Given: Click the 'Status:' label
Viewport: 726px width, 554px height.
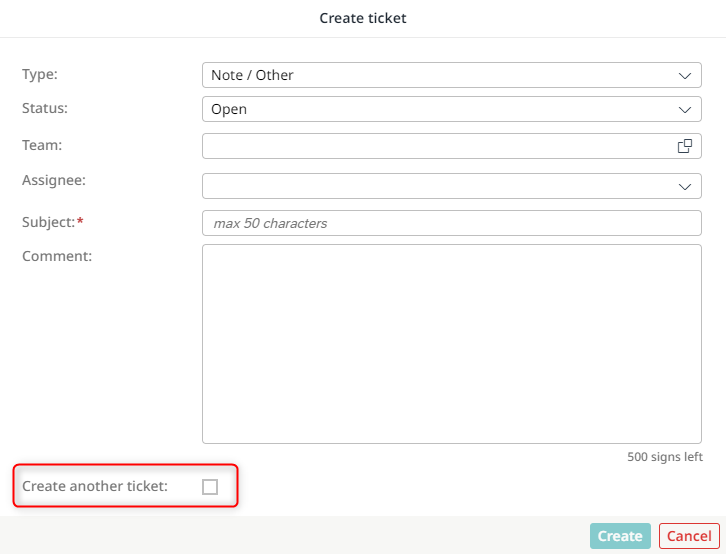Looking at the screenshot, I should coord(44,108).
